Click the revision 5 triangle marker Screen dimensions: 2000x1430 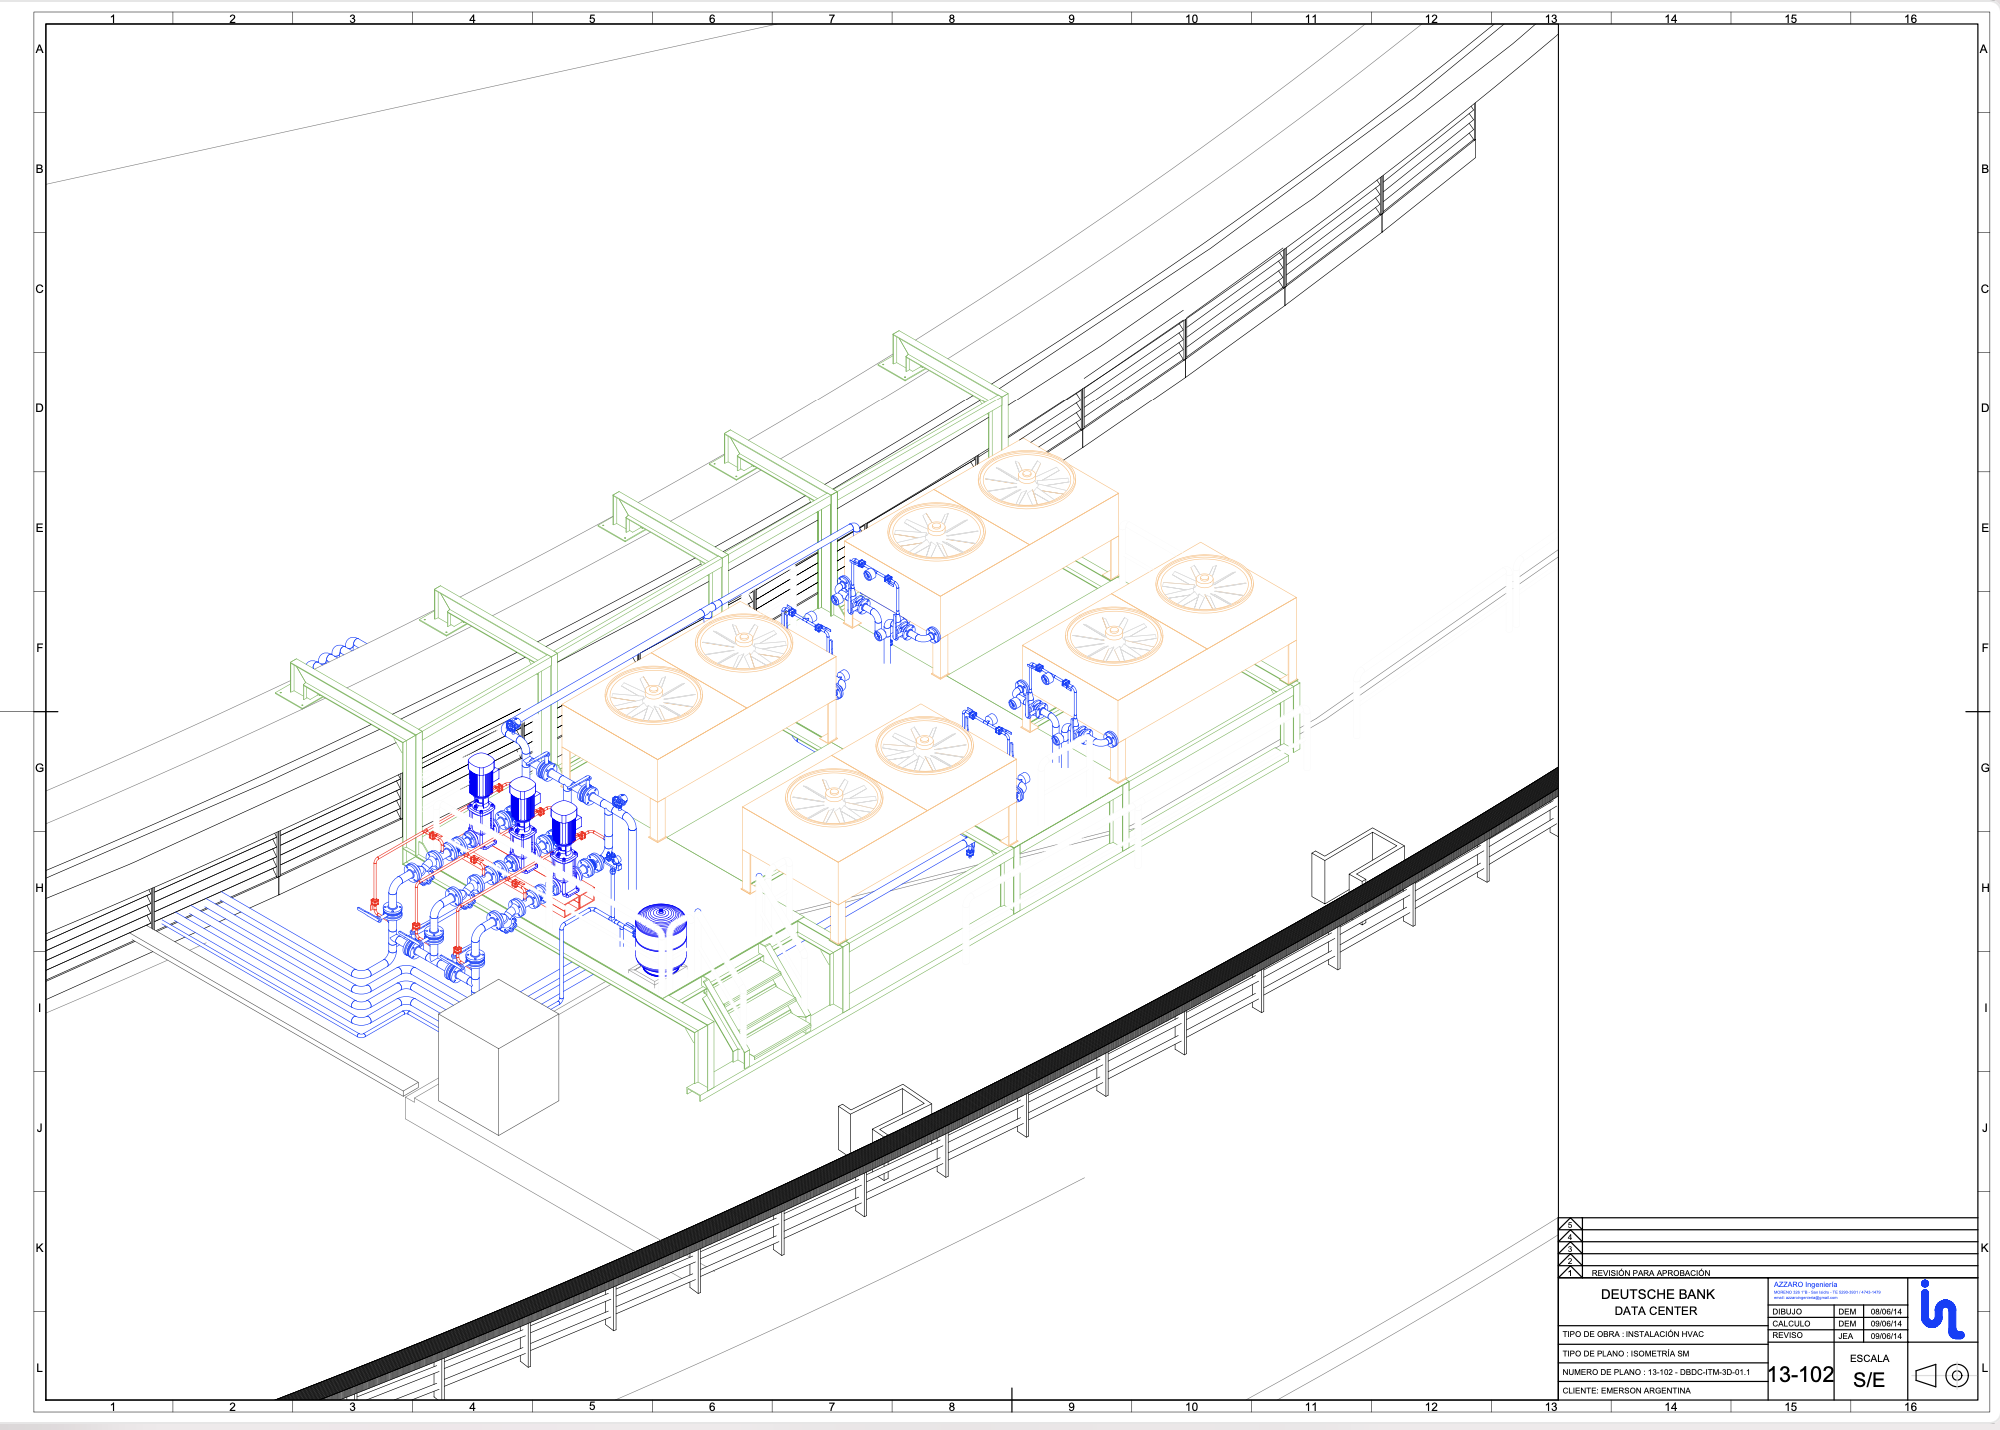(1570, 1224)
